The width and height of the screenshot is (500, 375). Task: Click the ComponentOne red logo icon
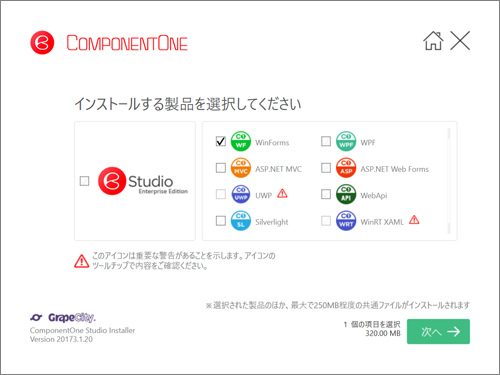[x=42, y=43]
